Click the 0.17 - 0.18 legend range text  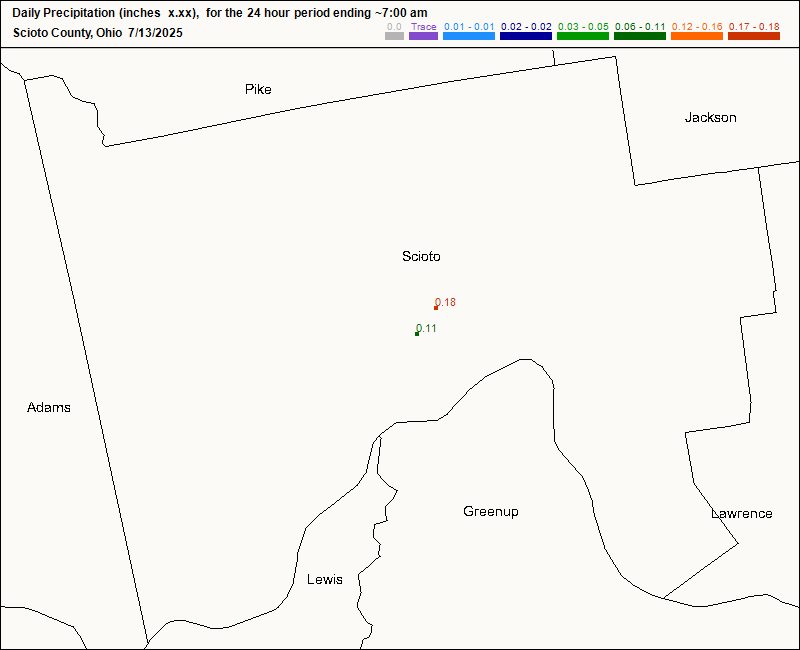point(754,27)
